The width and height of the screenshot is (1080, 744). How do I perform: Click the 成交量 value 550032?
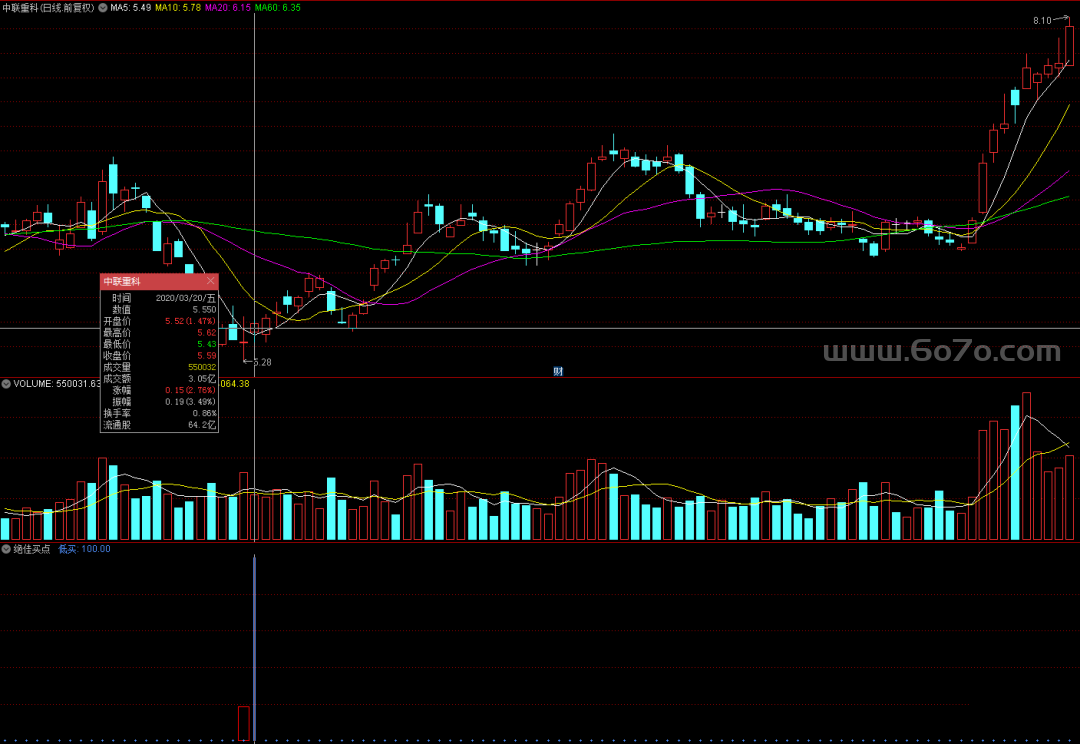click(202, 367)
